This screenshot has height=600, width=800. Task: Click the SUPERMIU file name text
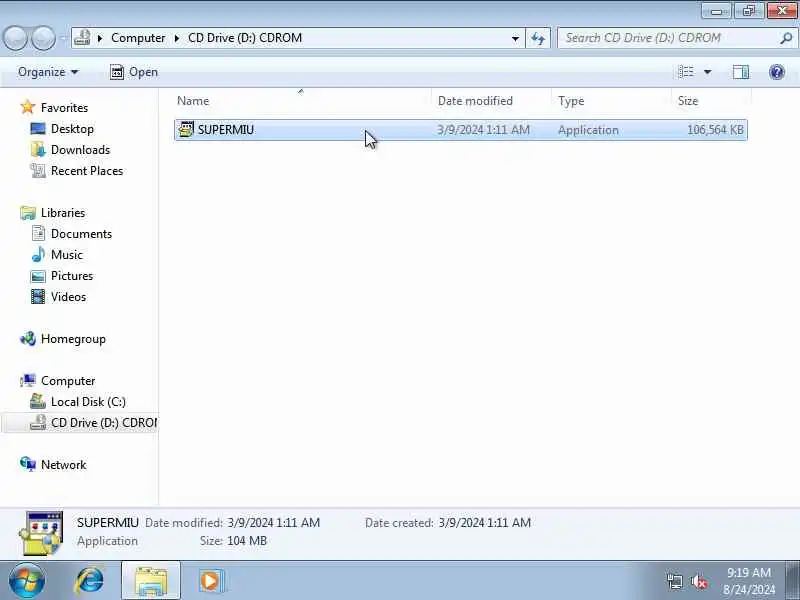pos(226,130)
